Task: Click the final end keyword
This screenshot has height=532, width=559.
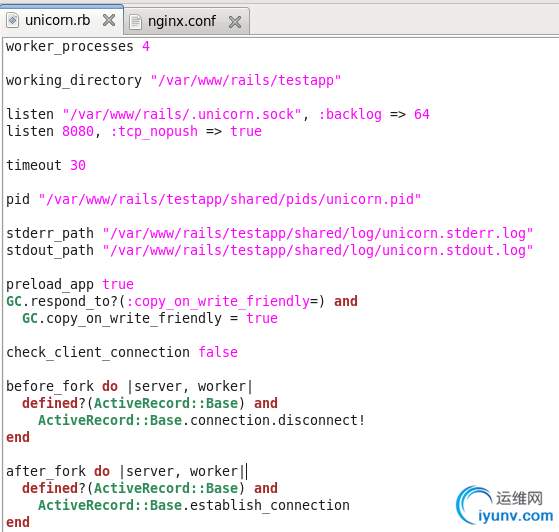Action: (18, 522)
